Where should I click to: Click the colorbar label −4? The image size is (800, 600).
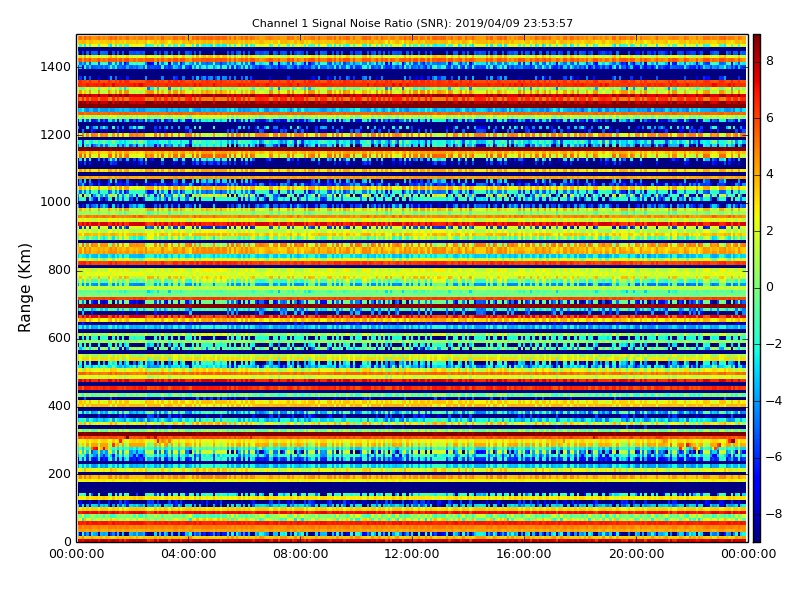(774, 401)
